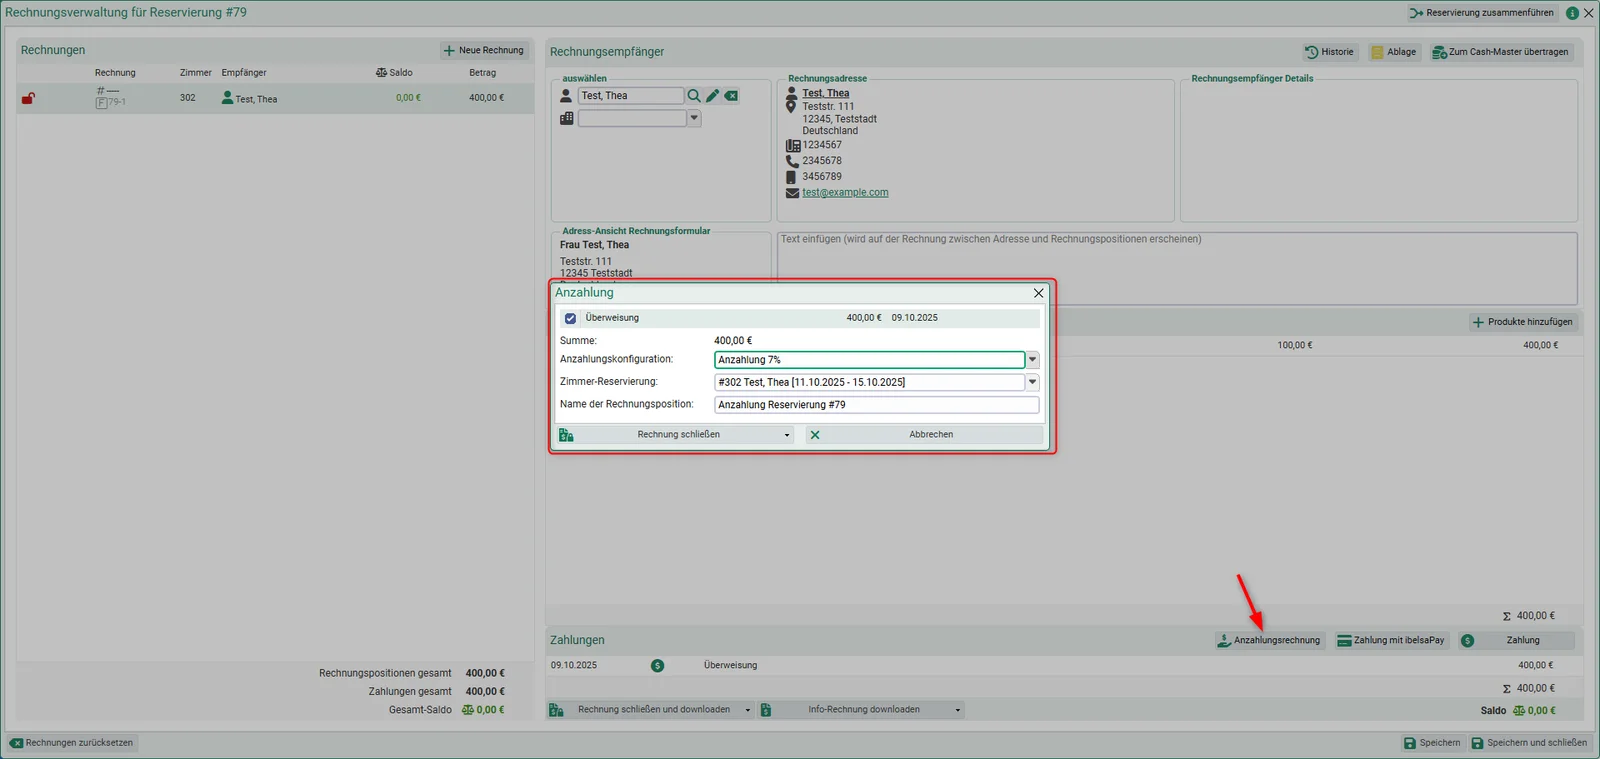1600x759 pixels.
Task: Click the Test, Thea recipient input field
Action: [631, 96]
